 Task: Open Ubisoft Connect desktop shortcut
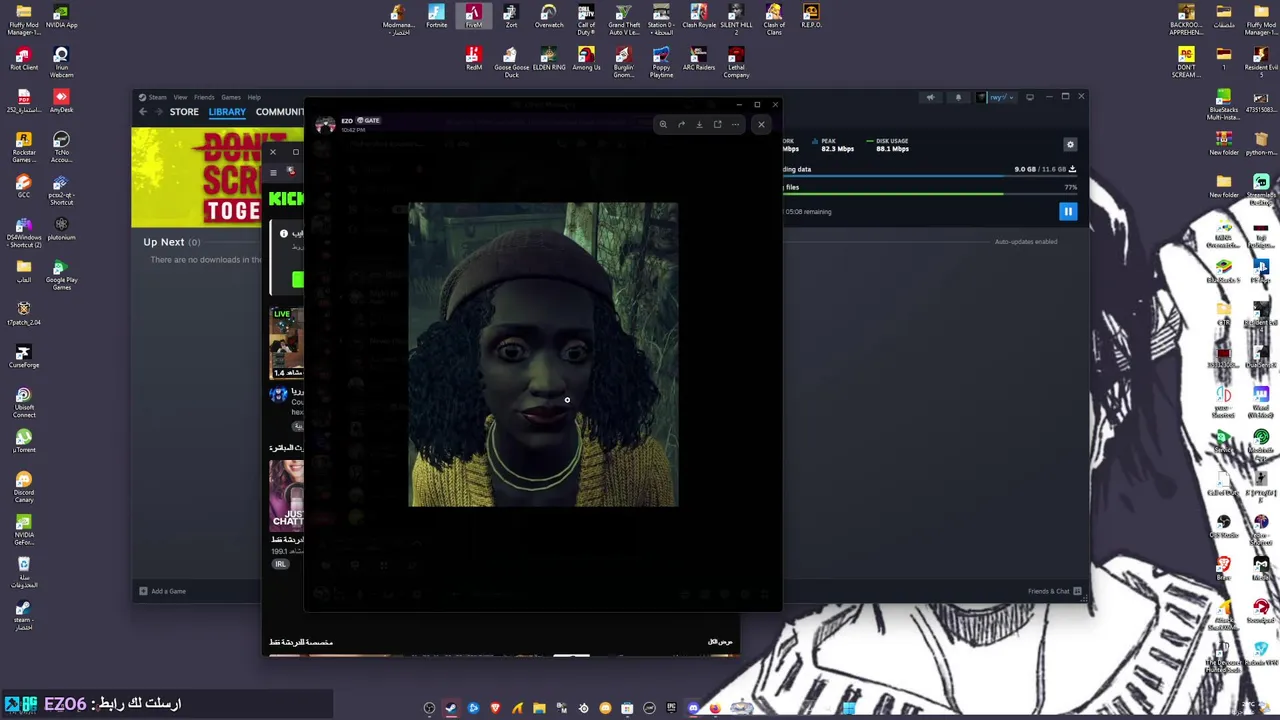point(24,402)
